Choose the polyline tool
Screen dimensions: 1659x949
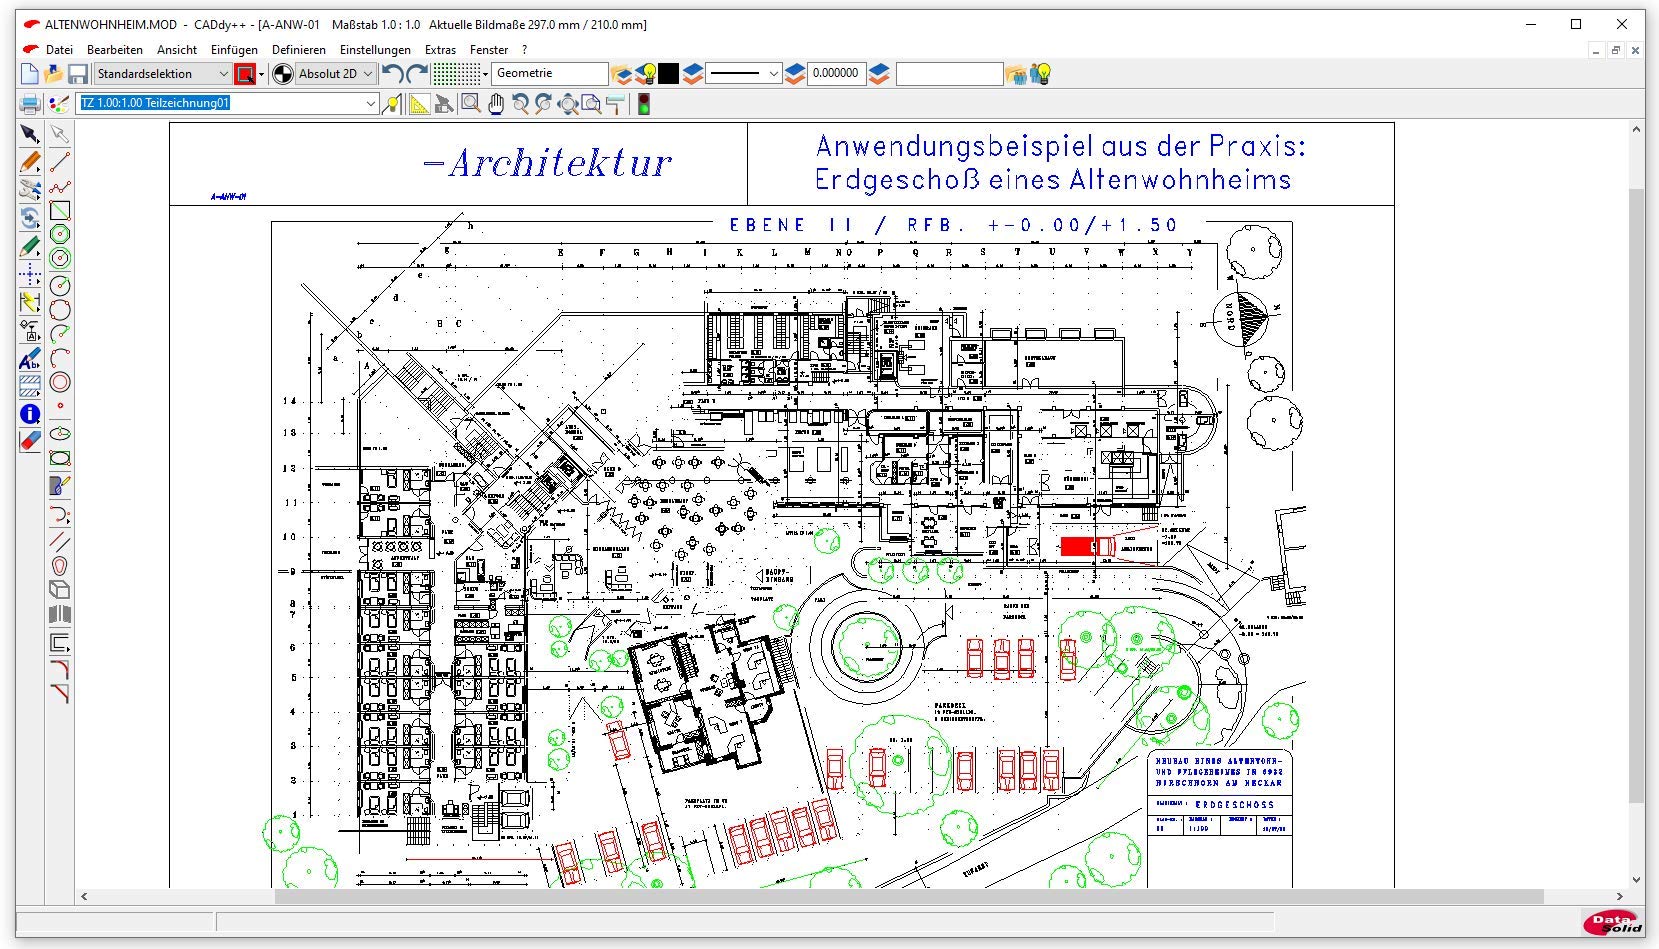click(60, 186)
